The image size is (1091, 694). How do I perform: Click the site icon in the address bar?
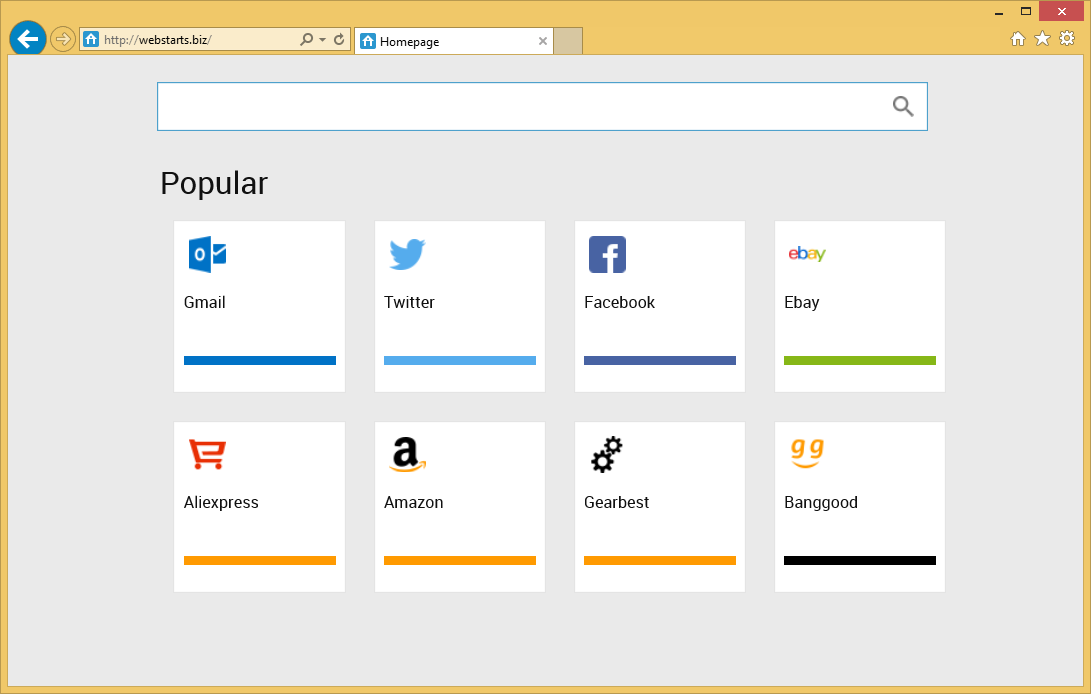(x=91, y=39)
